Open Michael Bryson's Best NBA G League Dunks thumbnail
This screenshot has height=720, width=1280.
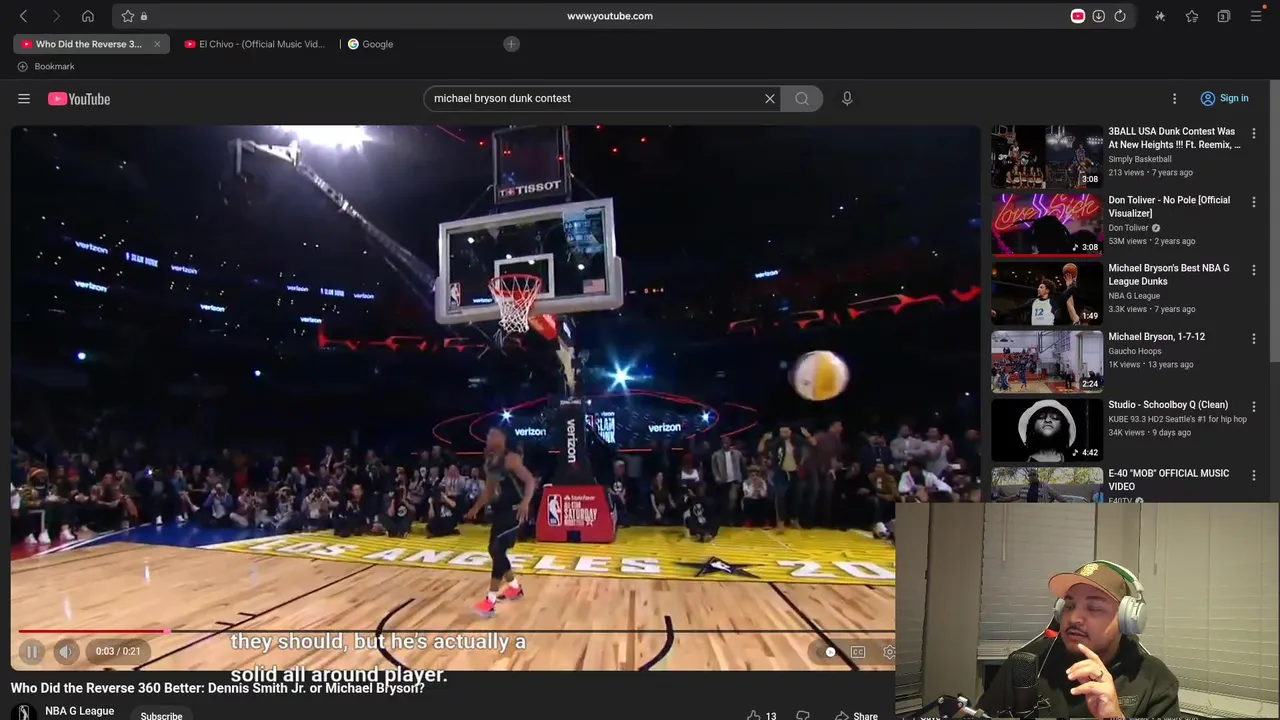(x=1047, y=294)
